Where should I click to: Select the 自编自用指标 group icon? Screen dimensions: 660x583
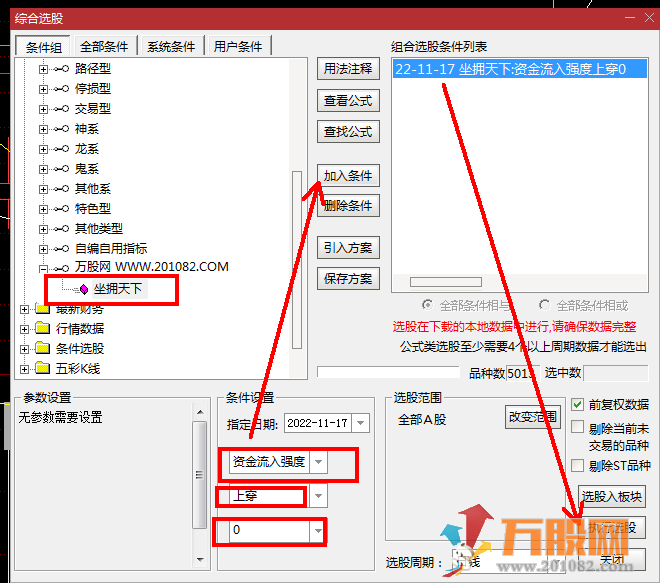(61, 248)
